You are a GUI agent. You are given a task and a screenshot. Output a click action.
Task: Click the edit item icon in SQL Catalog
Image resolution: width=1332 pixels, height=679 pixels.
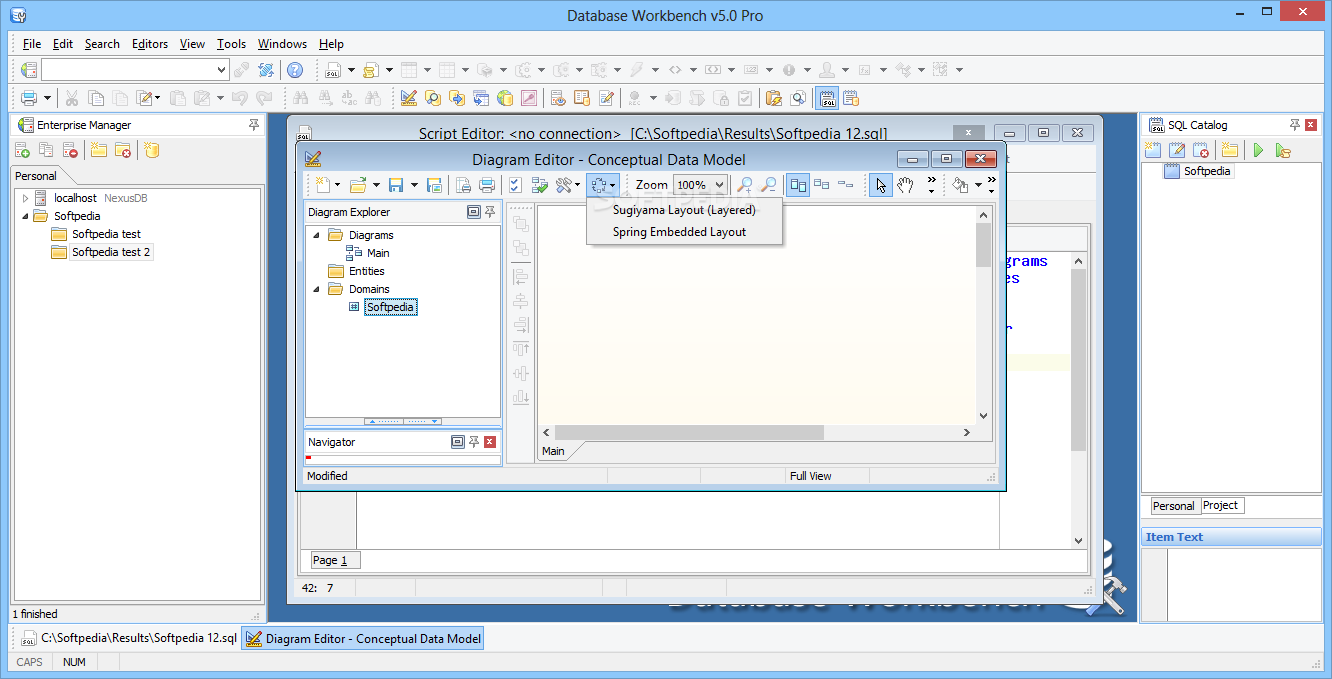tap(1177, 151)
